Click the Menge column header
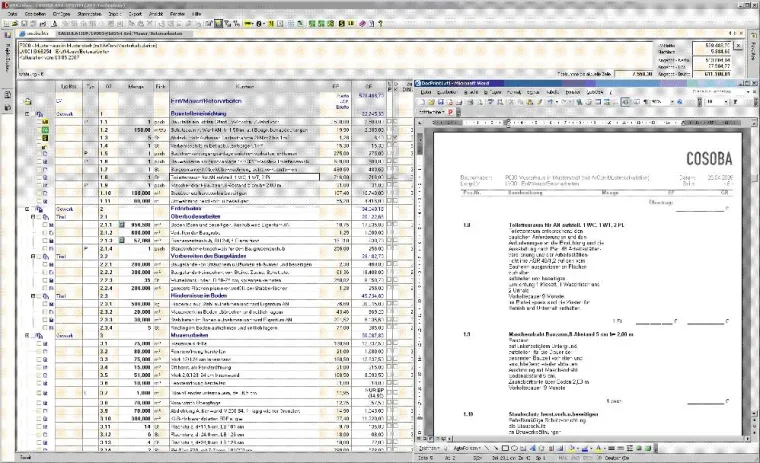The image size is (760, 463). 136,86
